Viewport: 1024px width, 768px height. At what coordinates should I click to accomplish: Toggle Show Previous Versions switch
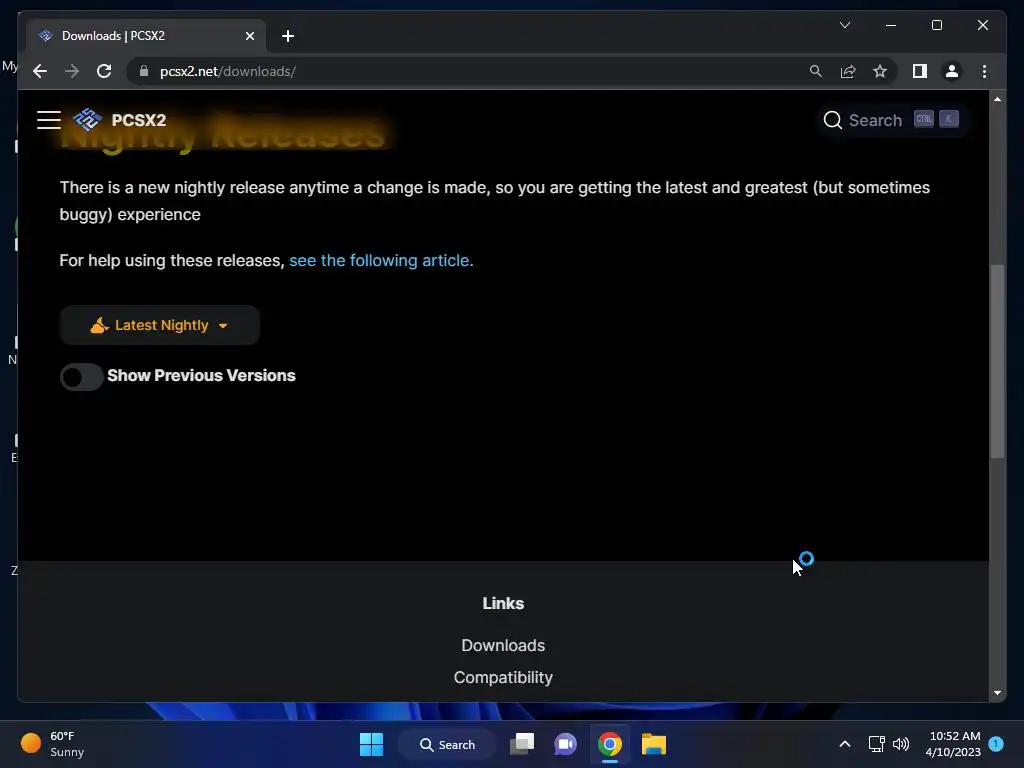click(x=82, y=376)
